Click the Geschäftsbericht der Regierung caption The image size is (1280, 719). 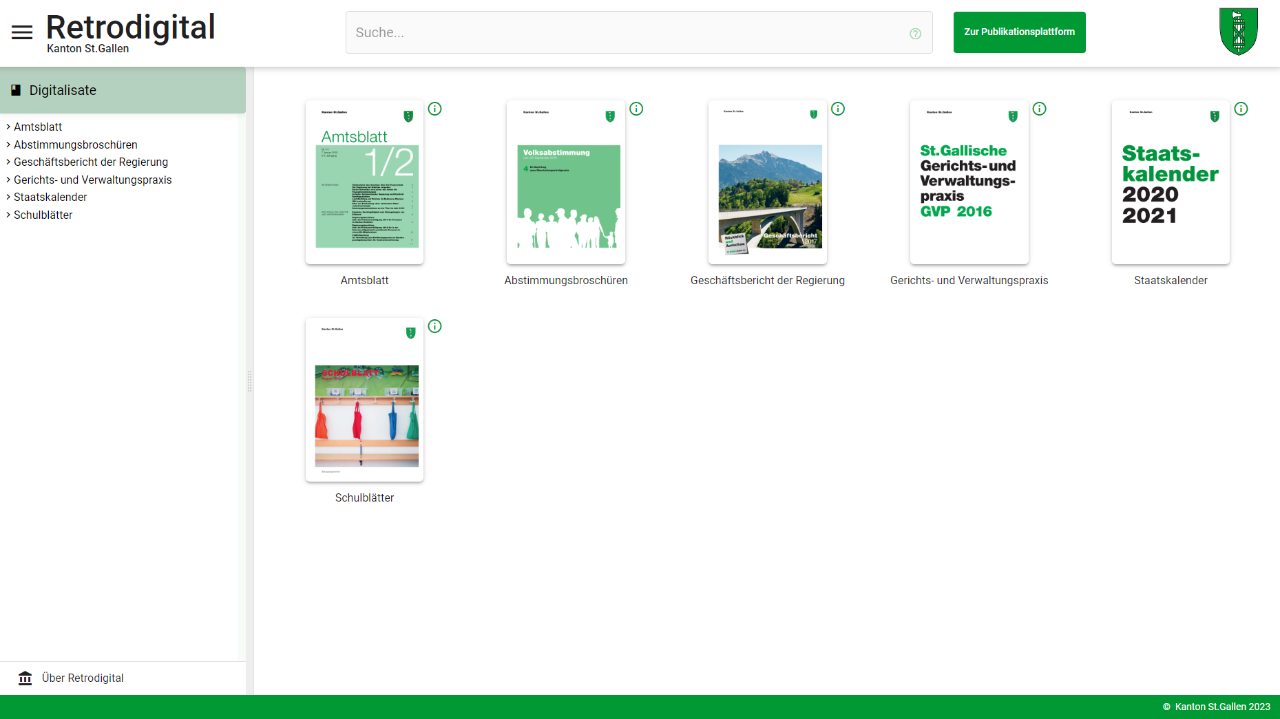click(768, 281)
